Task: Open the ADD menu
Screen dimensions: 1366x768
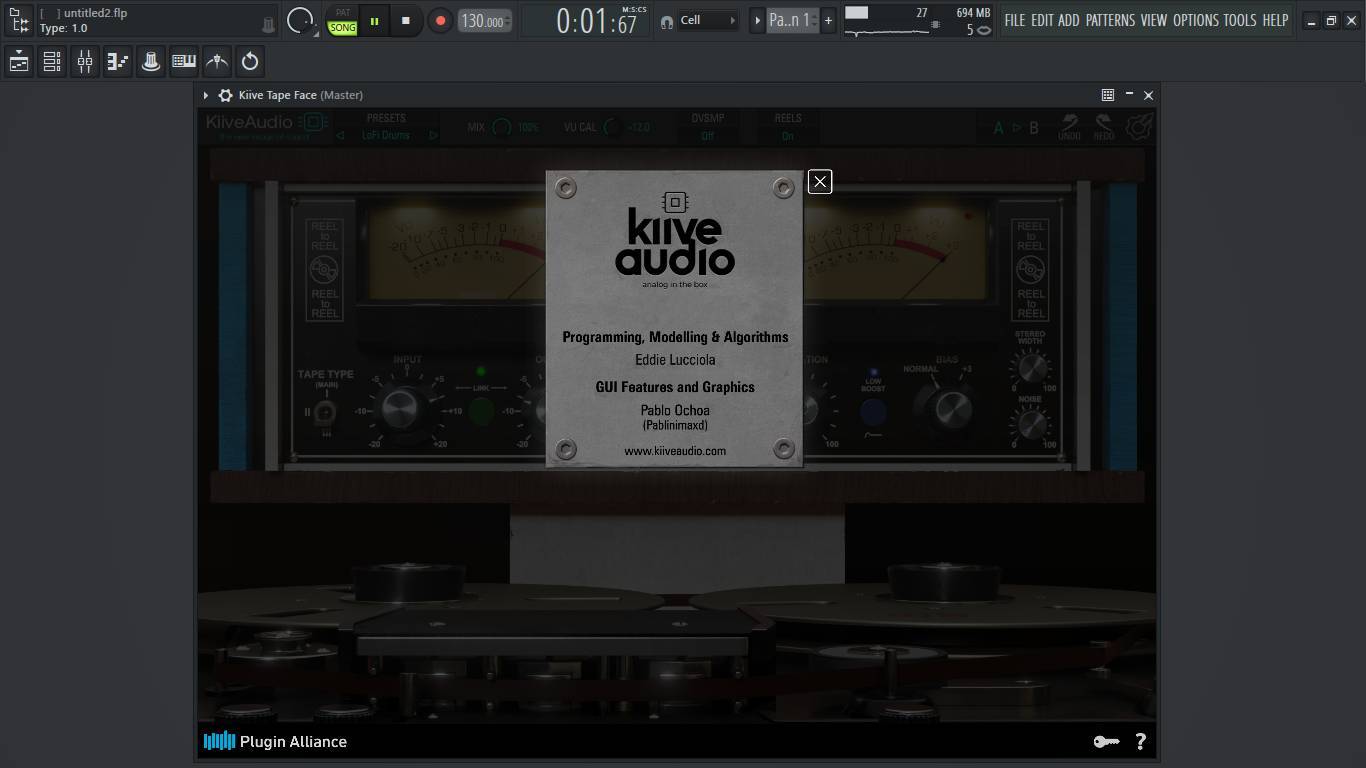Action: click(x=1069, y=20)
